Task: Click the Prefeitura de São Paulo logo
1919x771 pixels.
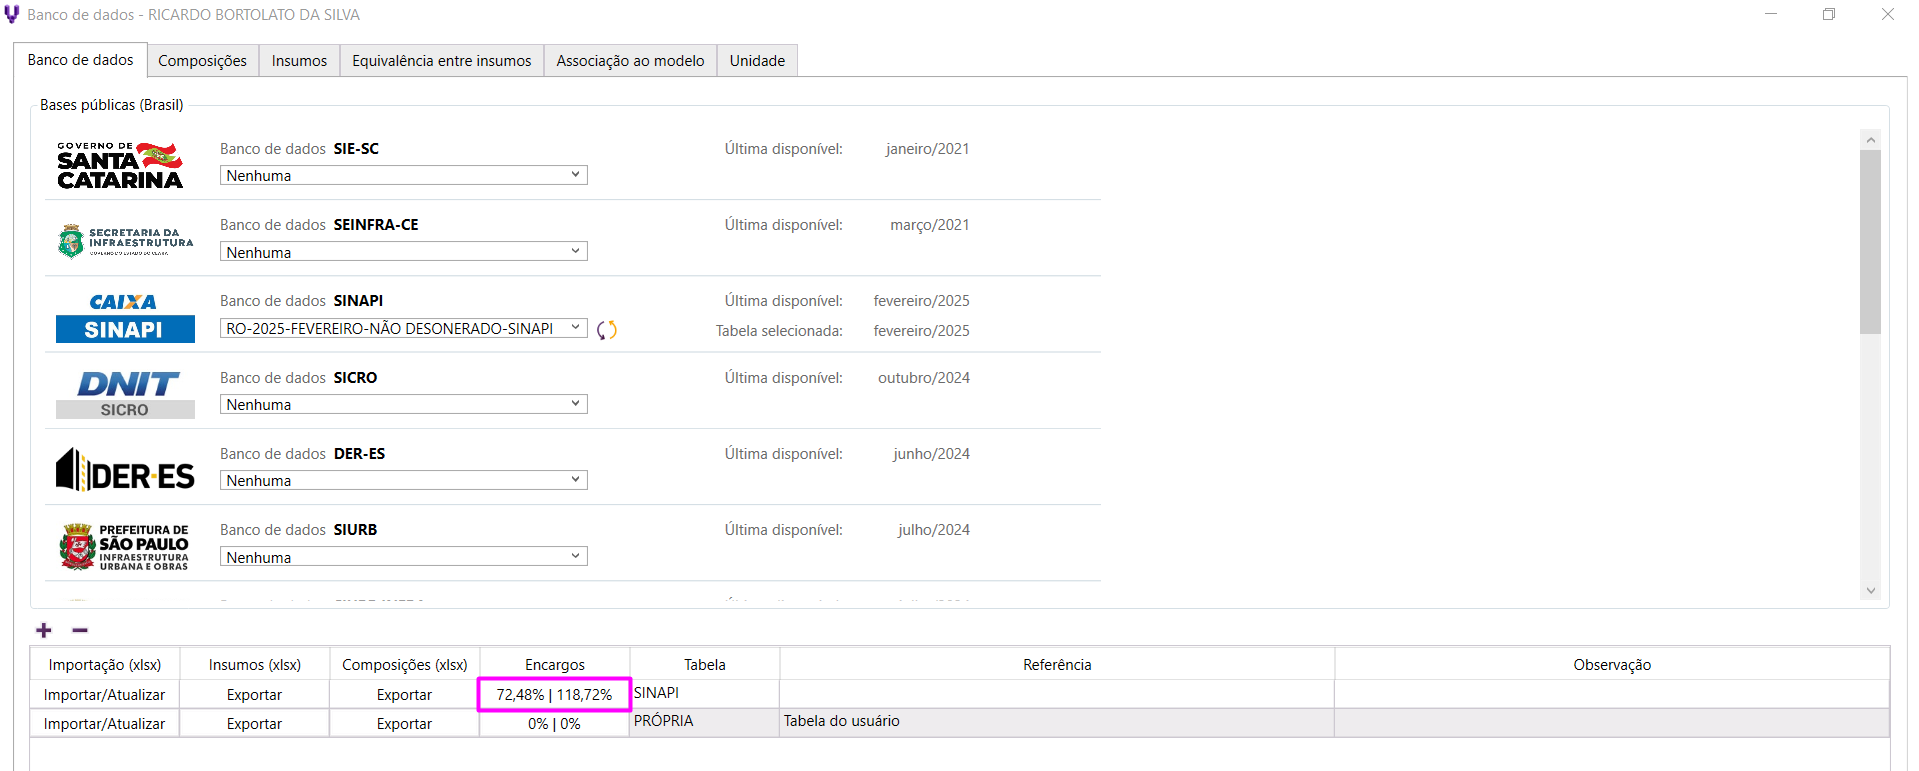Action: click(x=124, y=547)
